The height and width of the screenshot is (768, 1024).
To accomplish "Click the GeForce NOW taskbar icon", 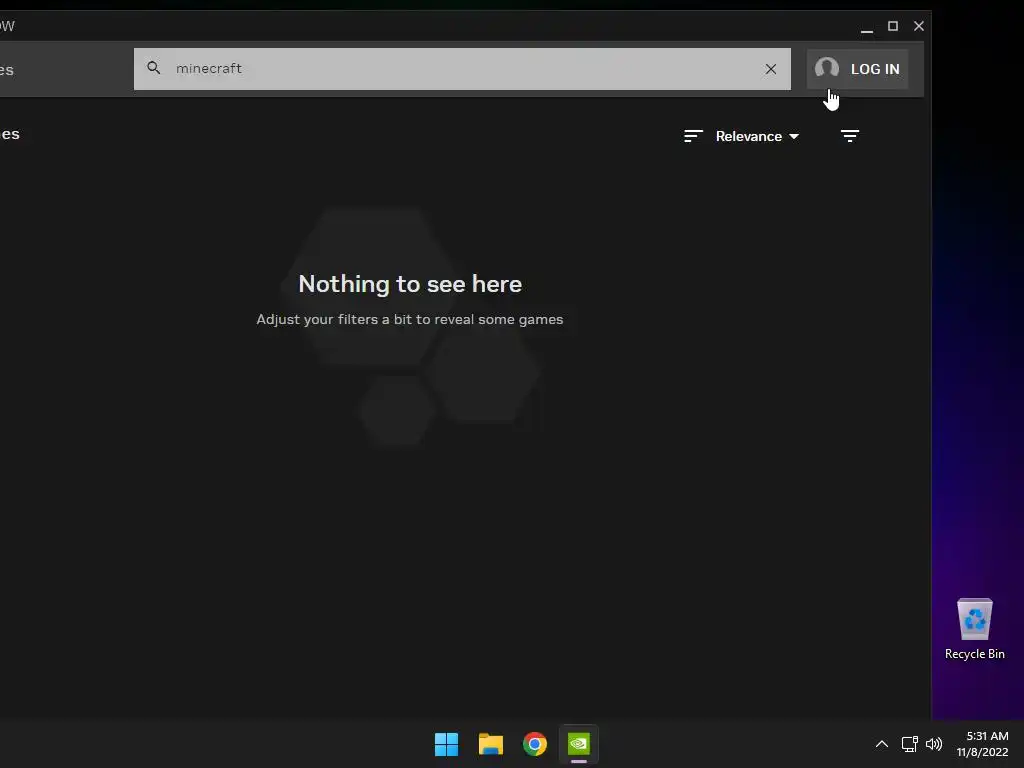I will [579, 744].
